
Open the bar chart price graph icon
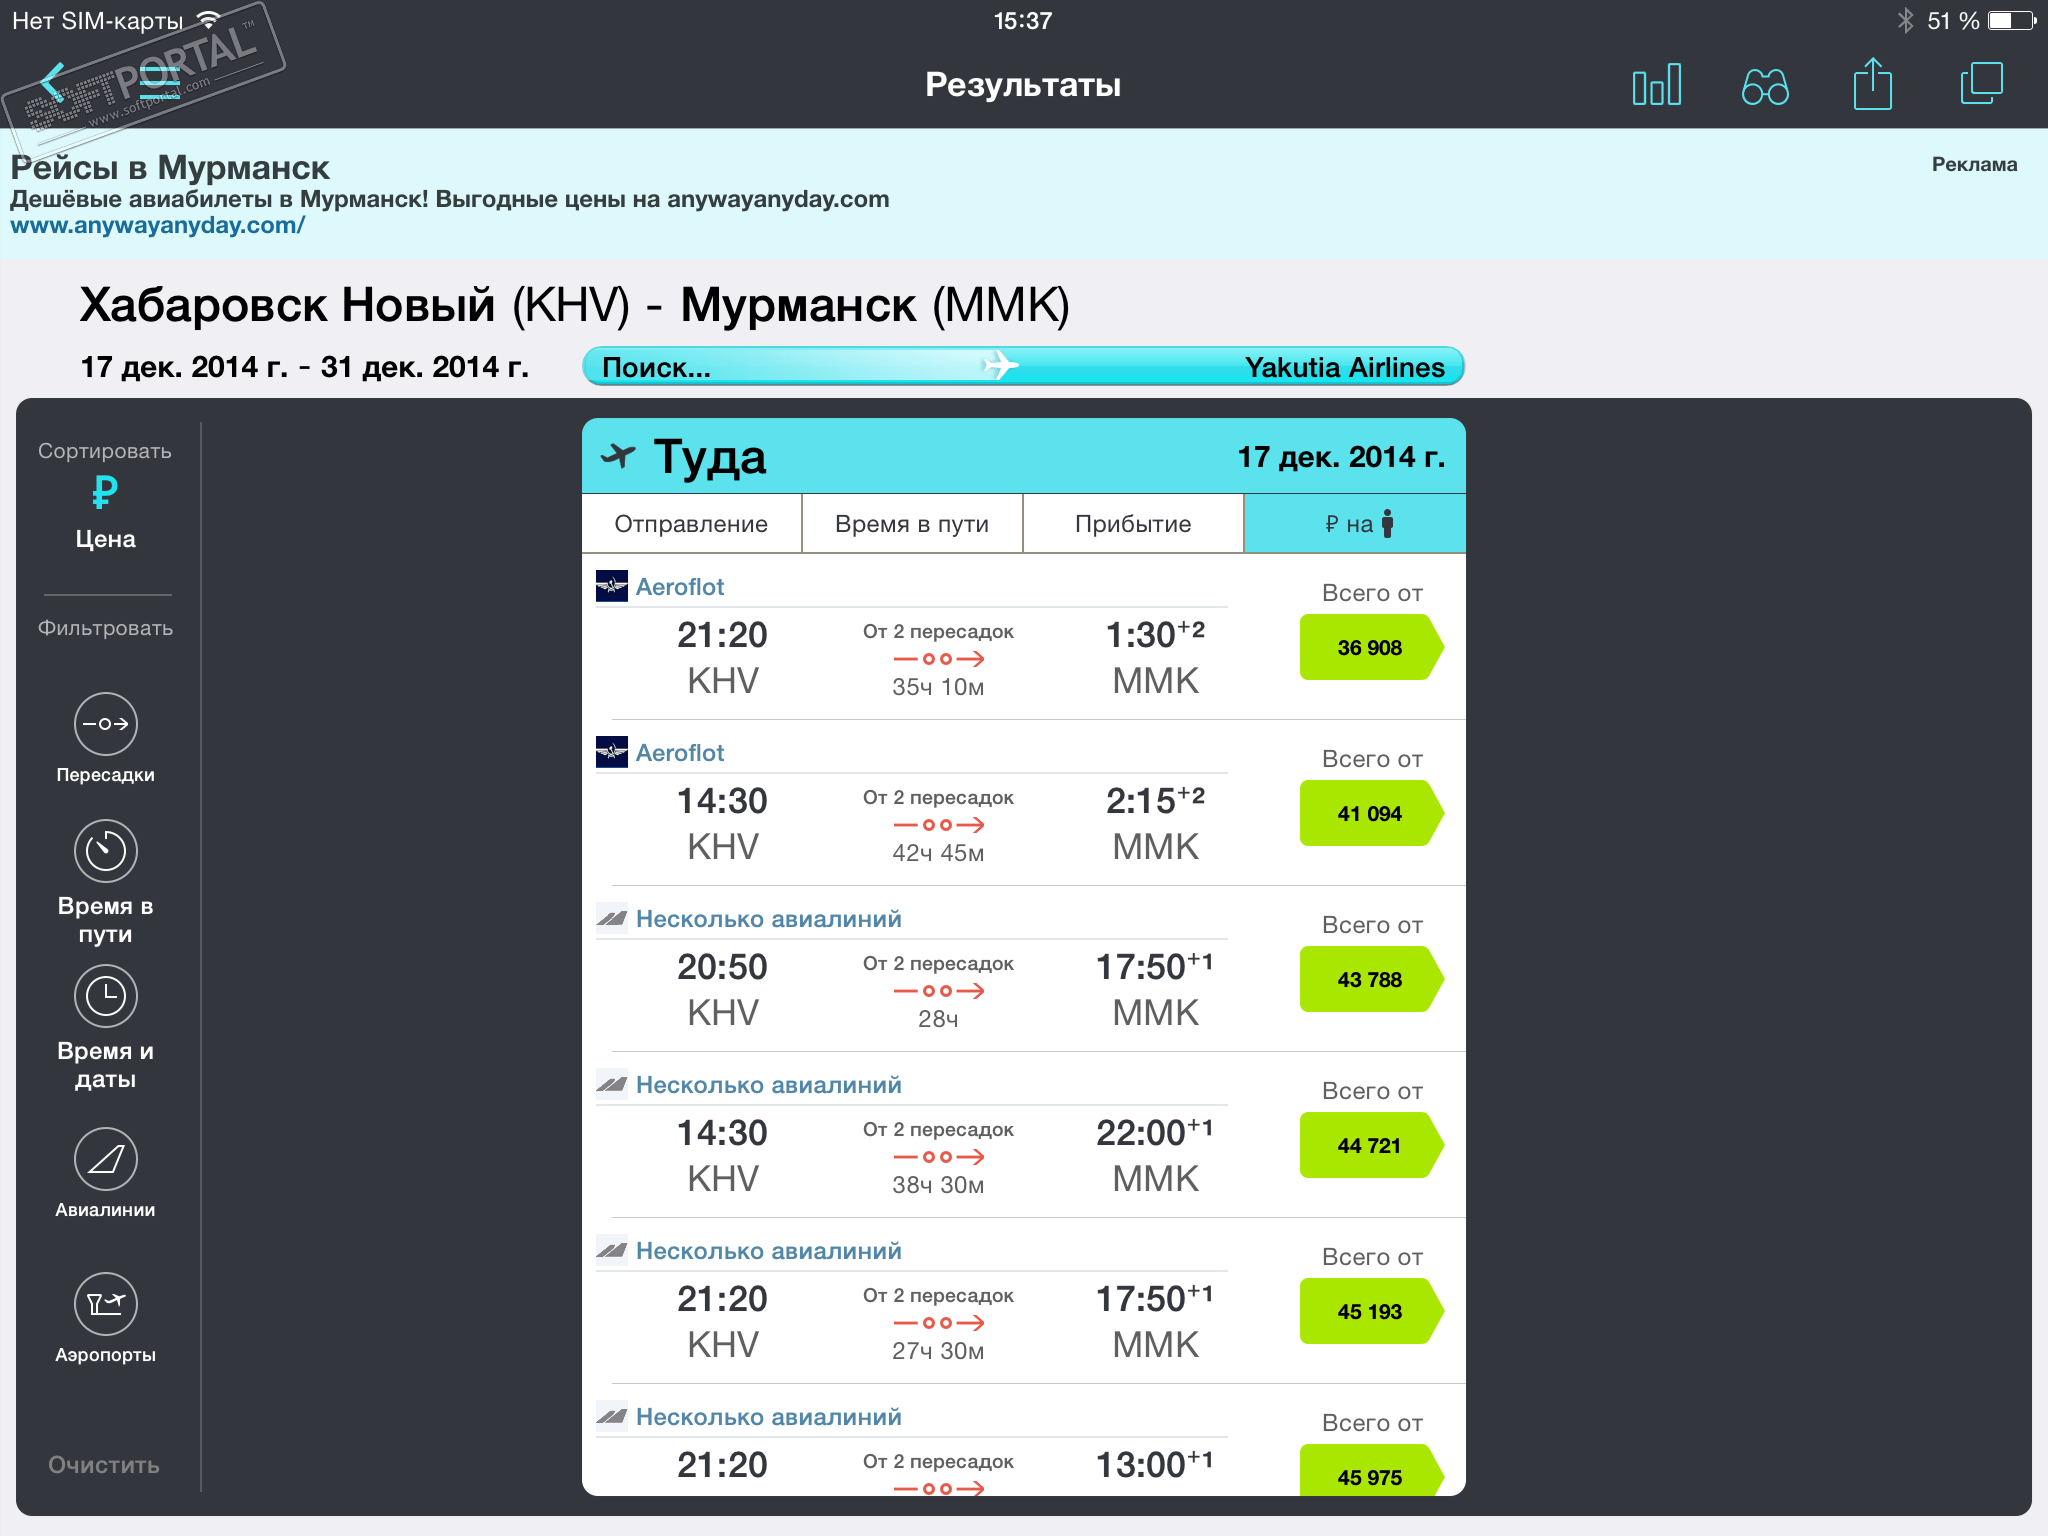1656,85
